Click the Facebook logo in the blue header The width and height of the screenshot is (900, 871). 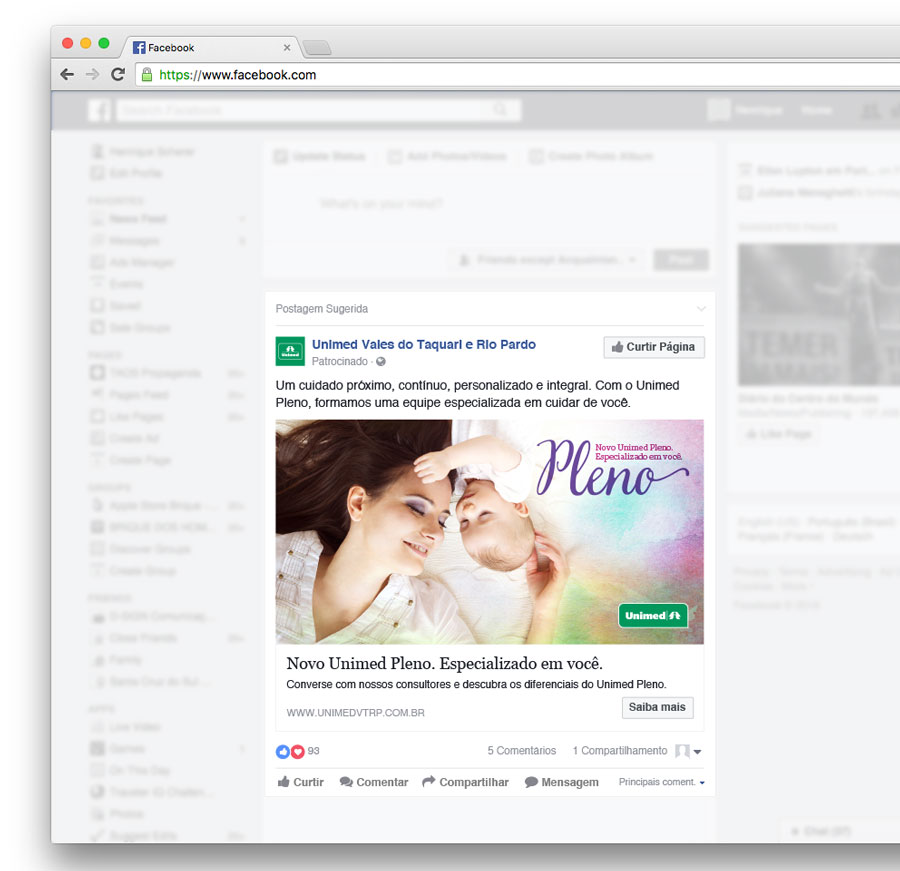pyautogui.click(x=99, y=110)
